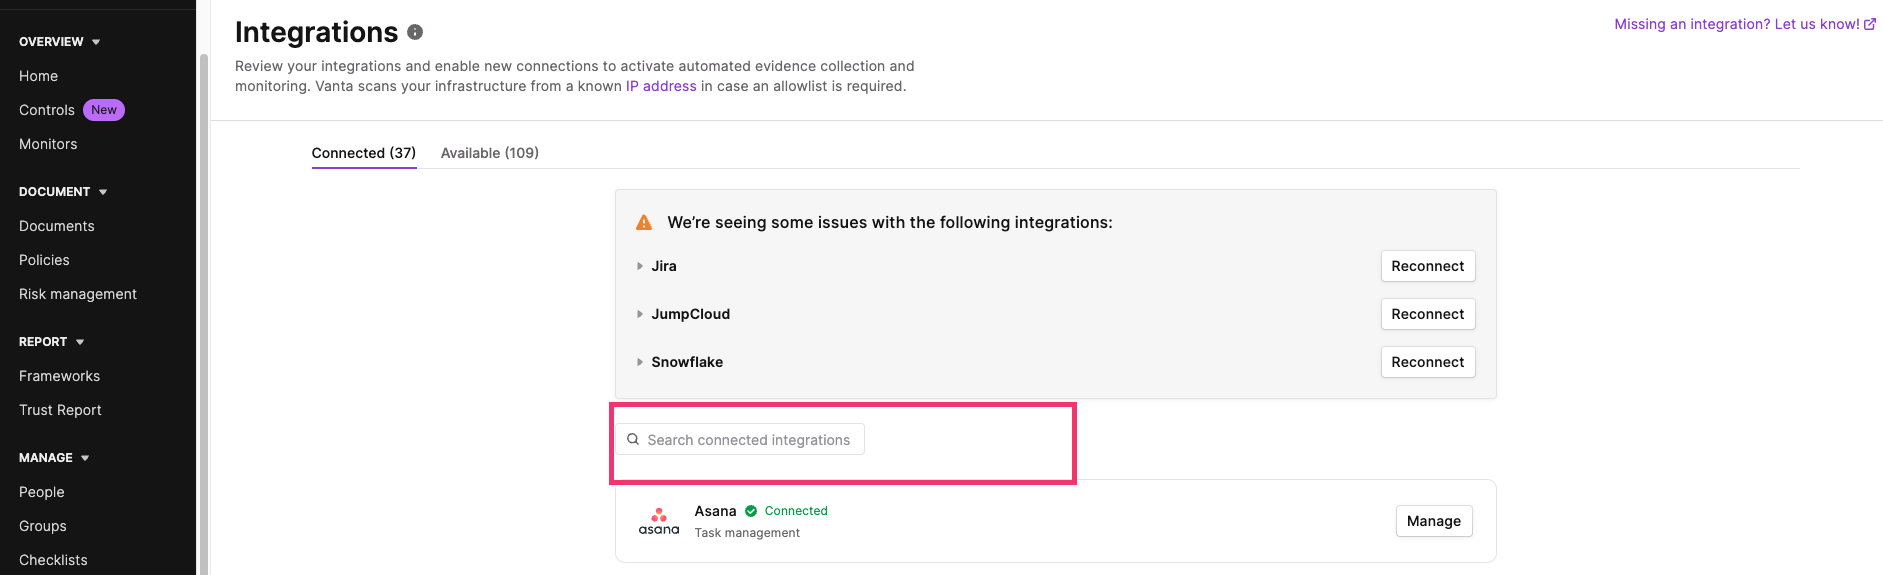Screen dimensions: 1883x575
Task: Select the Connected (37) tab
Action: tap(364, 153)
